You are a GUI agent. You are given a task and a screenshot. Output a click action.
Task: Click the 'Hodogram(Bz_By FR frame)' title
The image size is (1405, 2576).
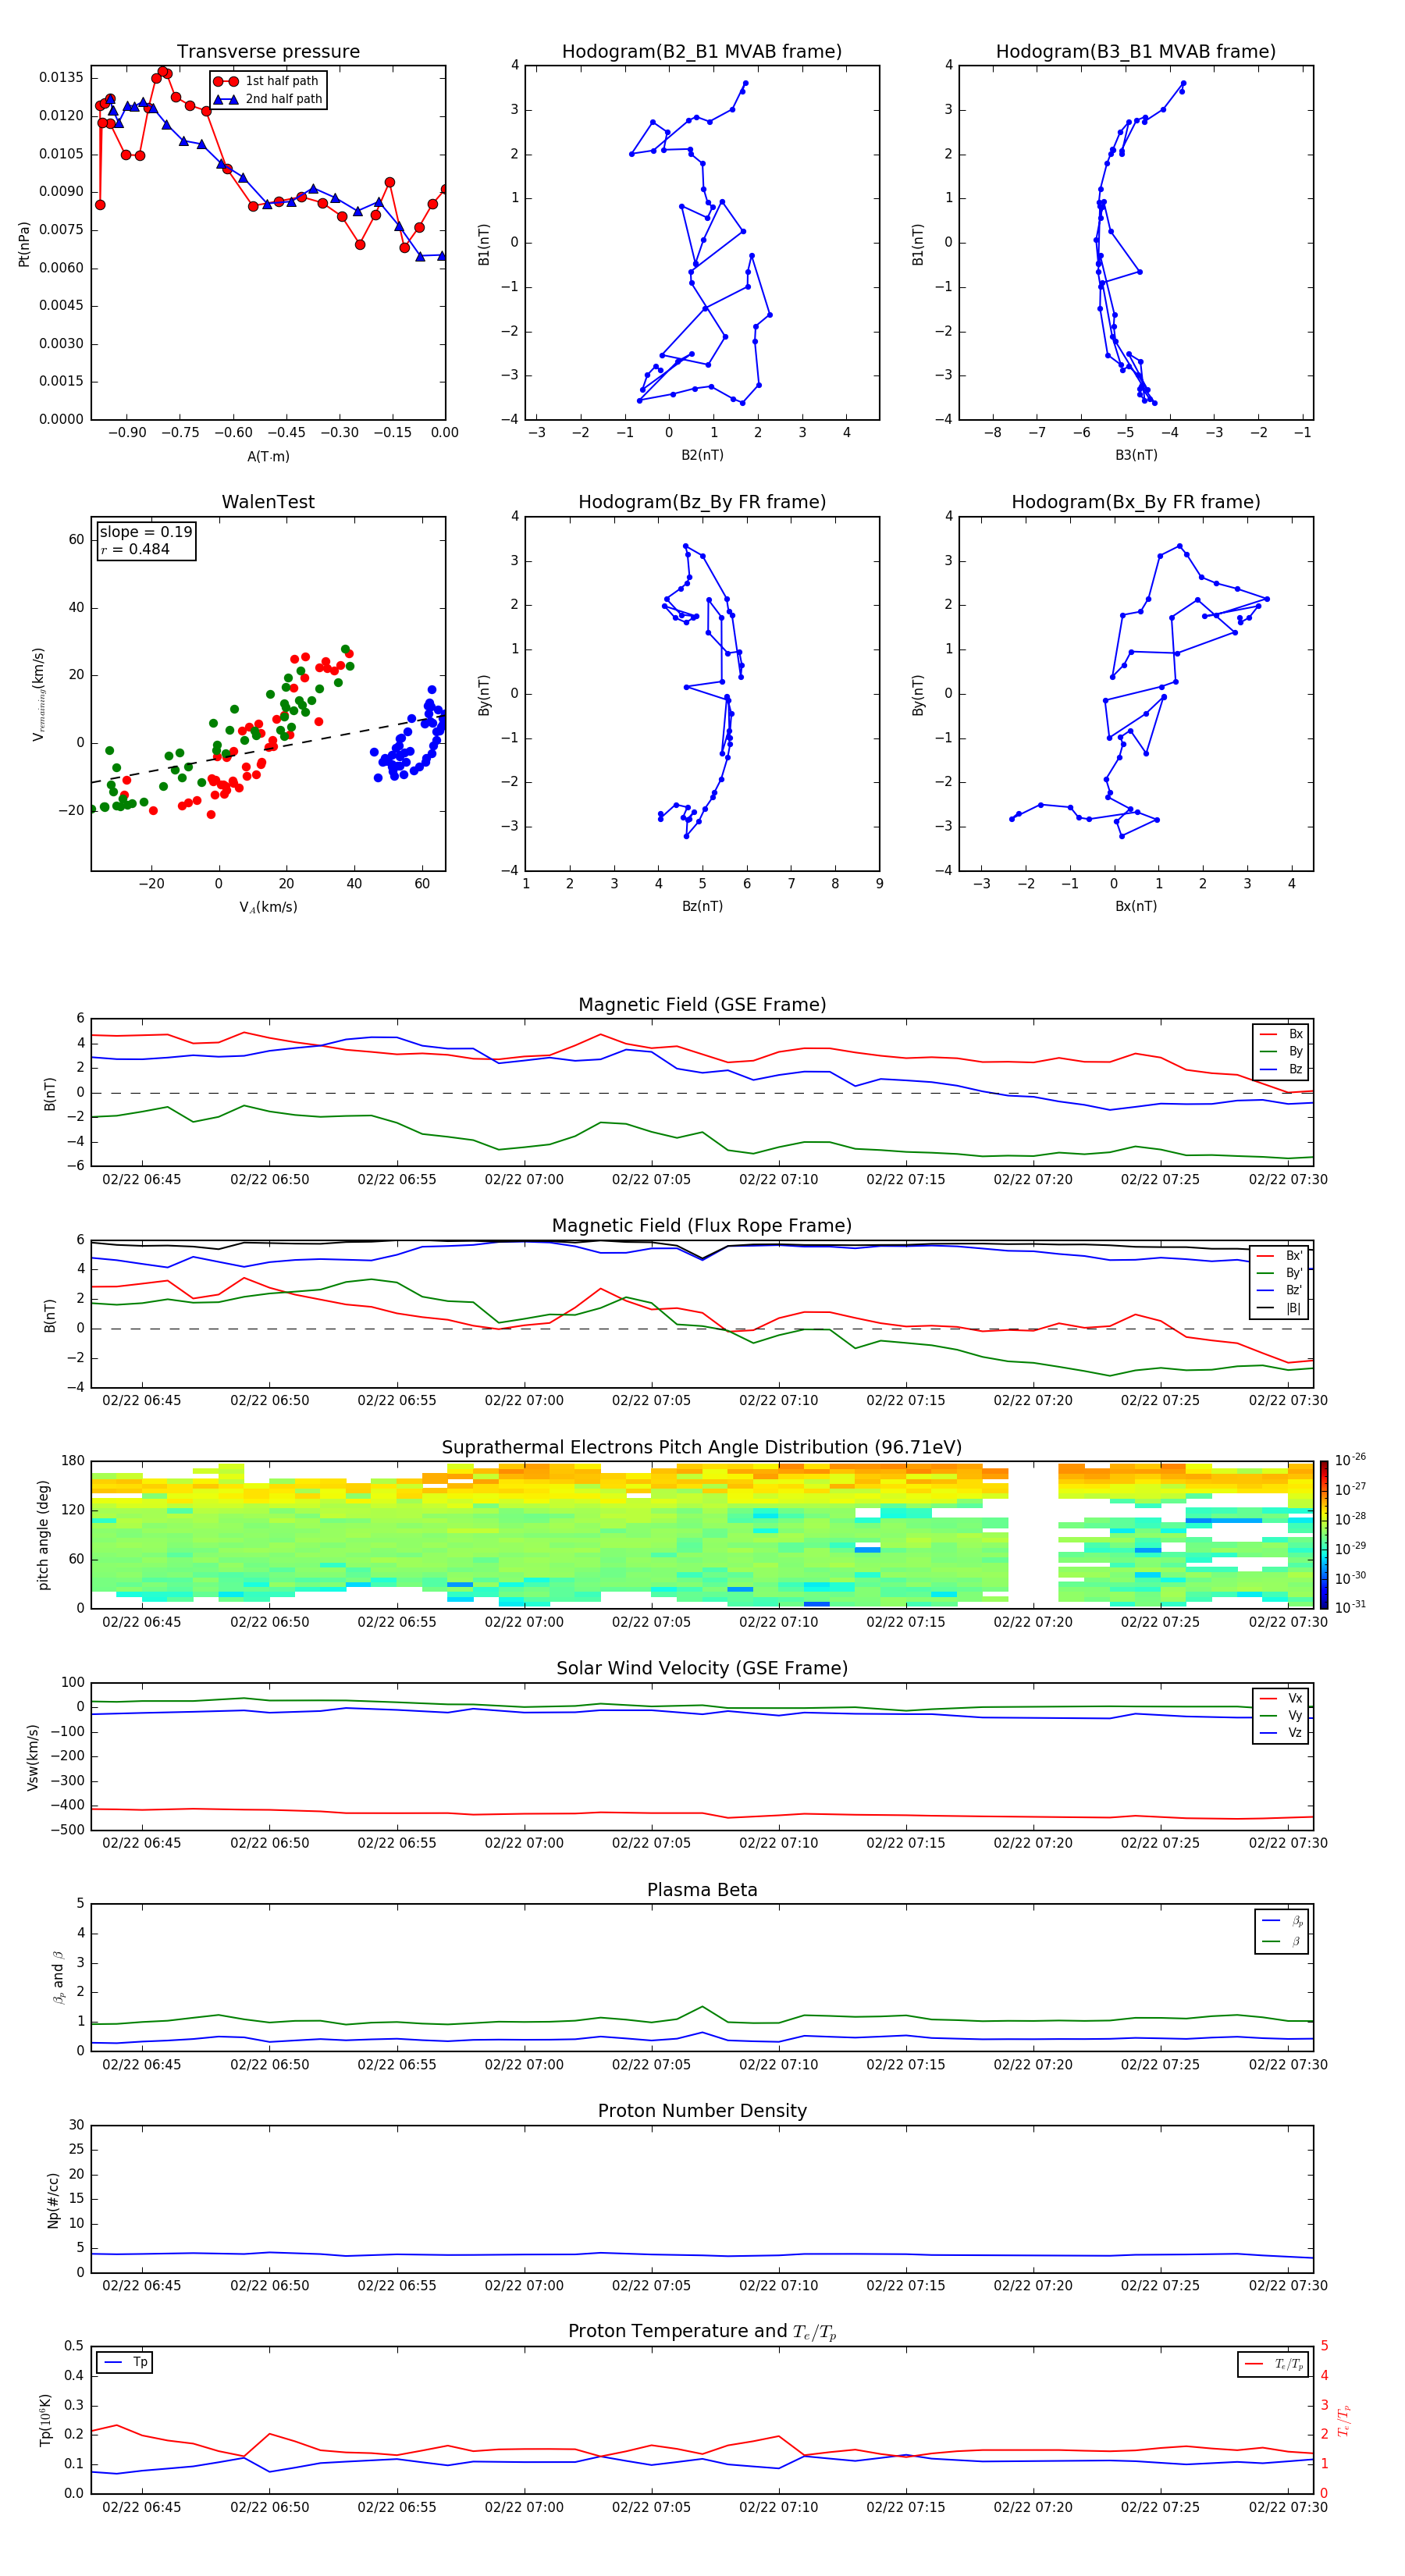click(x=702, y=502)
